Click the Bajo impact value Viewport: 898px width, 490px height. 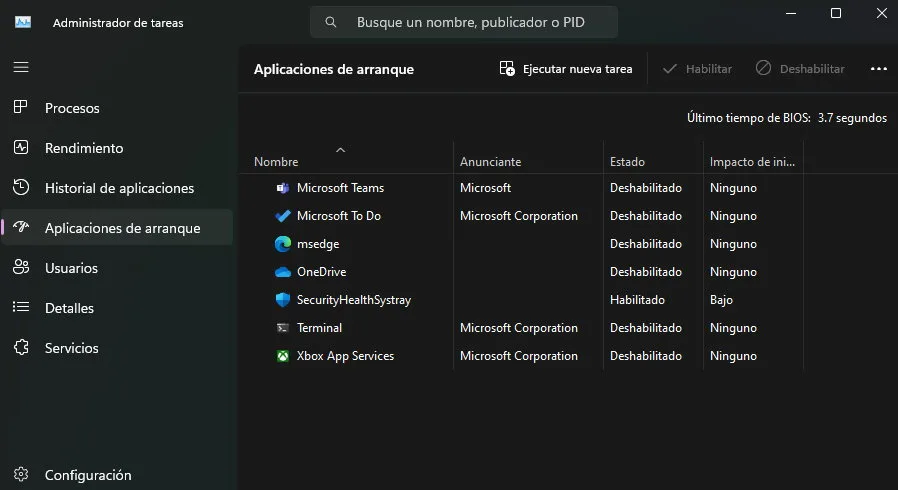coord(721,300)
